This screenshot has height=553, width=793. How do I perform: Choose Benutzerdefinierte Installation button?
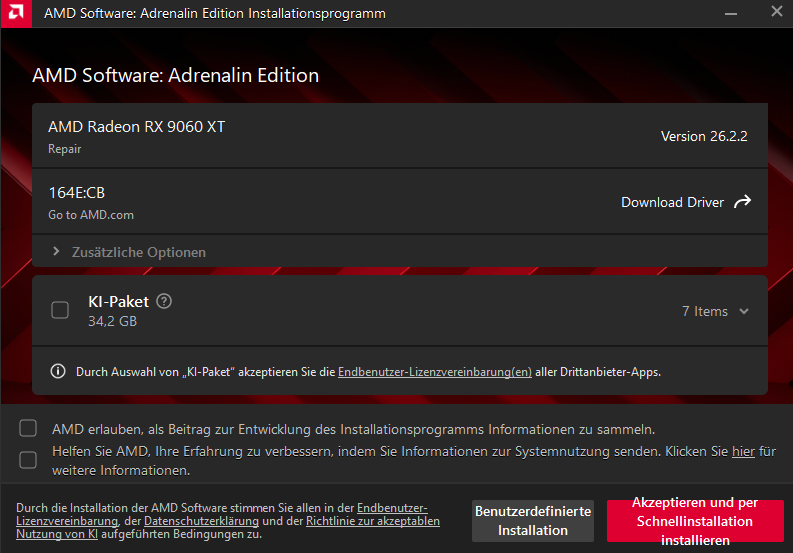pyautogui.click(x=533, y=521)
